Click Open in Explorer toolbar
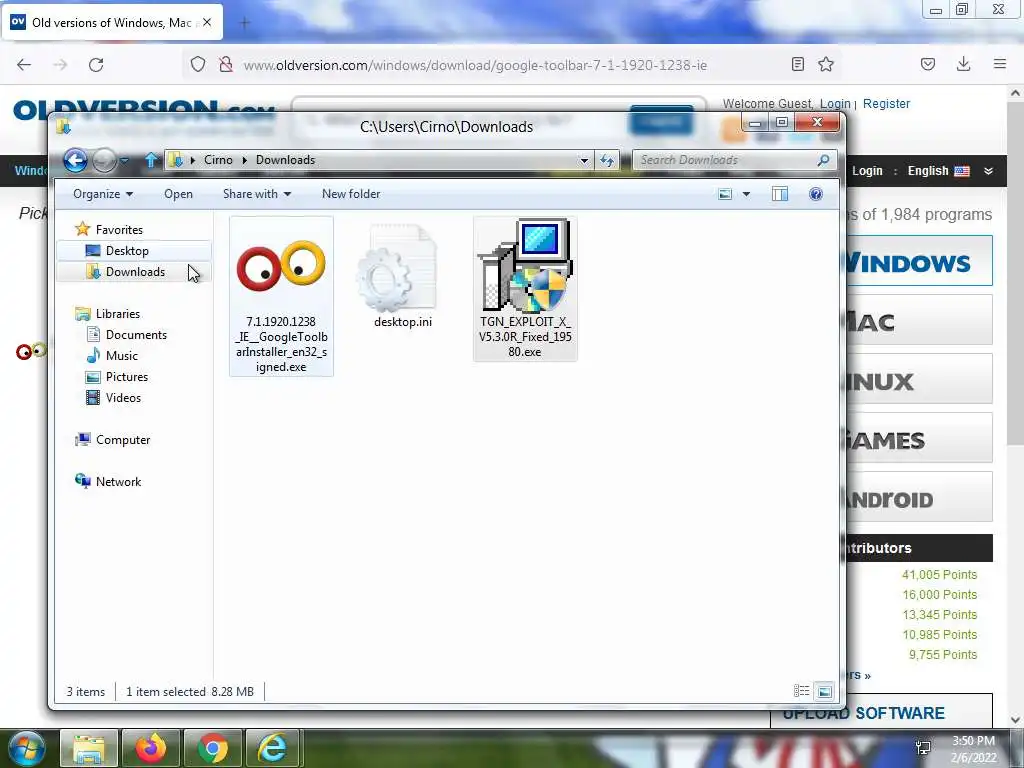This screenshot has height=768, width=1024. click(178, 194)
